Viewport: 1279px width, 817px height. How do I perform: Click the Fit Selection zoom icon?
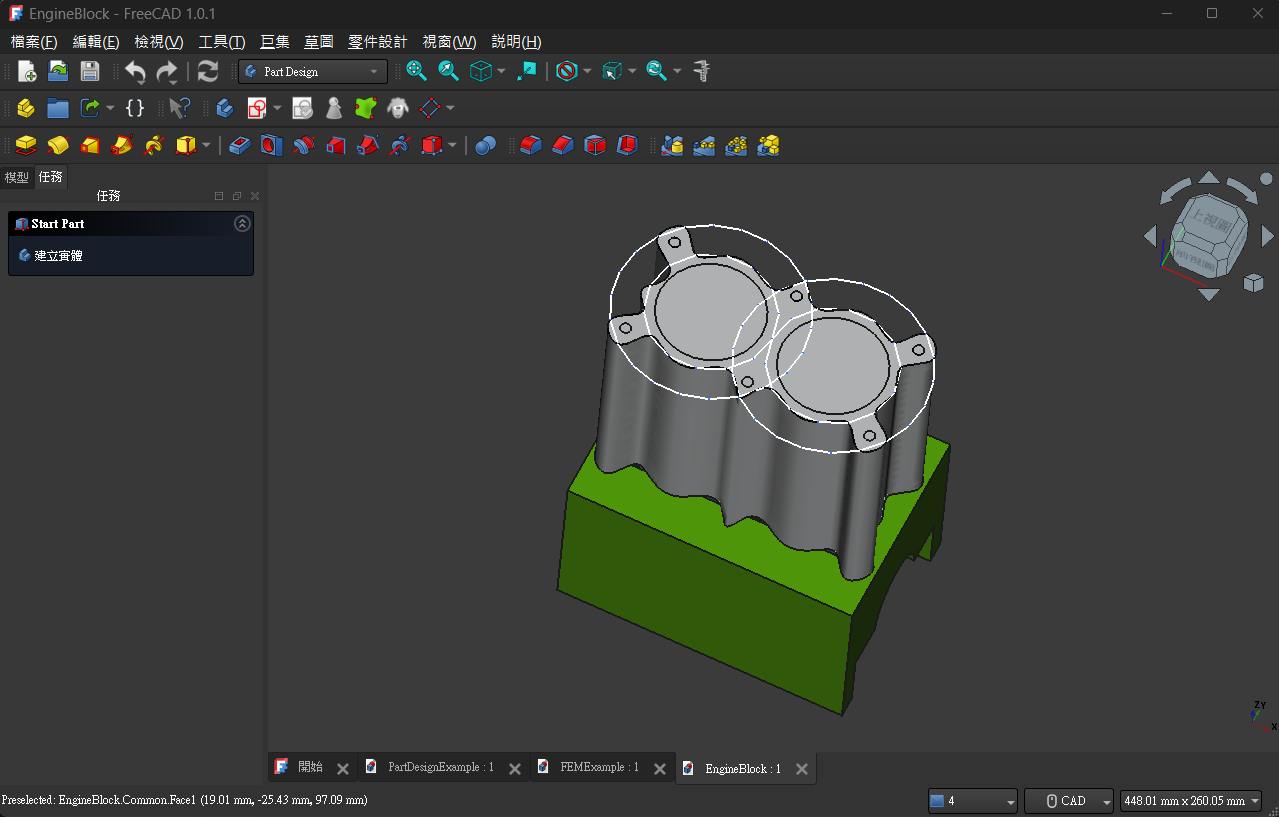448,71
